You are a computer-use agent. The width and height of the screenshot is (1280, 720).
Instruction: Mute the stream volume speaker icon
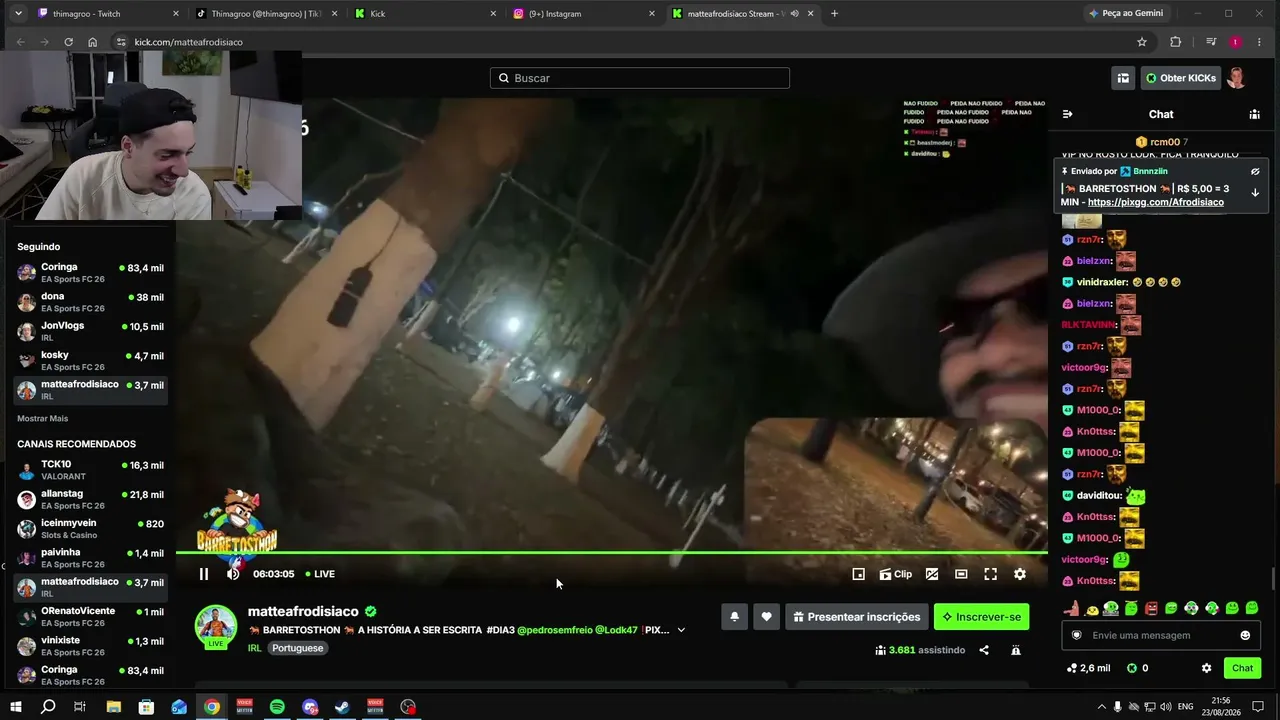pyautogui.click(x=233, y=574)
